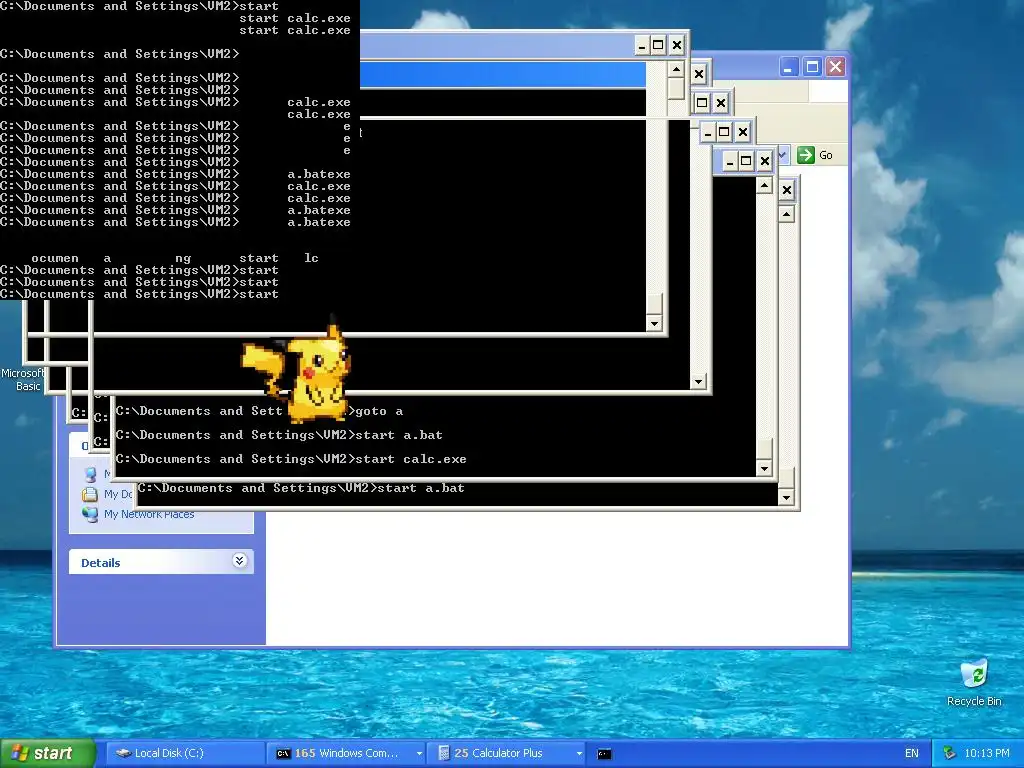1024x768 pixels.
Task: Open My Network Places icon in Explorer sidebar
Action: pos(90,514)
